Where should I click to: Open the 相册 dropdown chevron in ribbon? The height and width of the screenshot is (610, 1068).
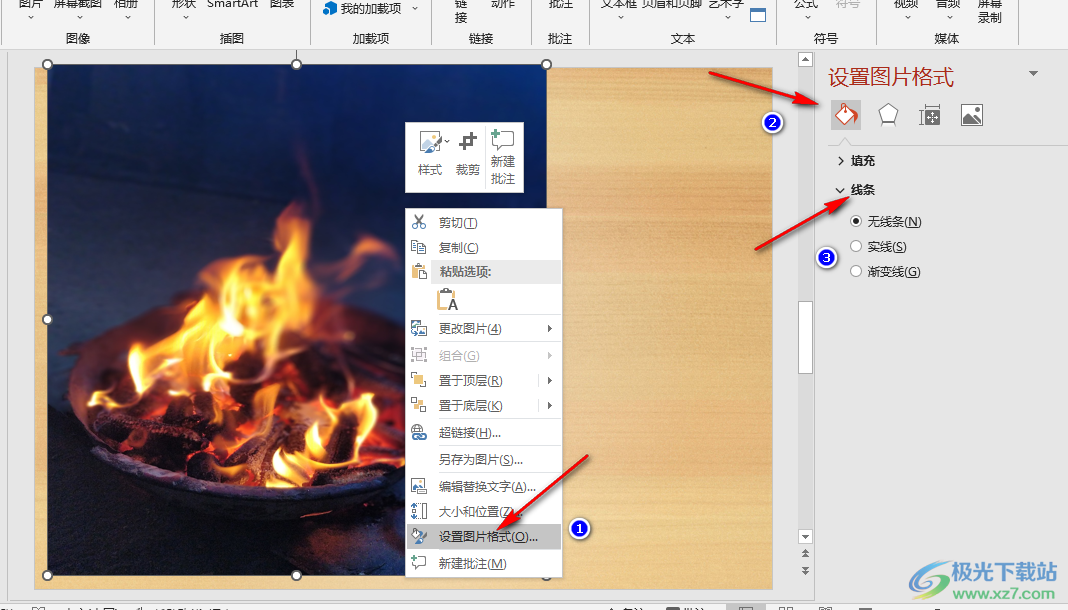pyautogui.click(x=127, y=17)
